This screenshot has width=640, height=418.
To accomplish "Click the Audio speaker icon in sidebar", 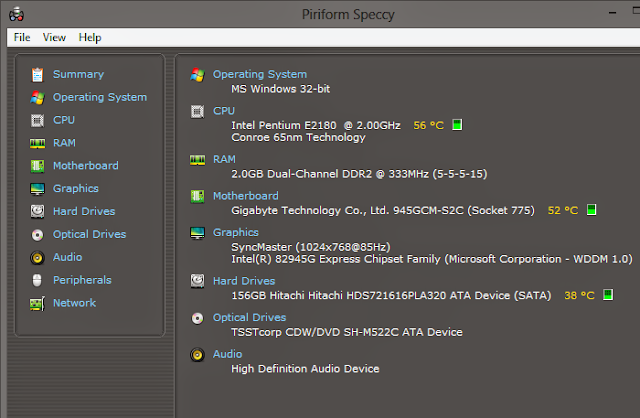I will [x=37, y=258].
